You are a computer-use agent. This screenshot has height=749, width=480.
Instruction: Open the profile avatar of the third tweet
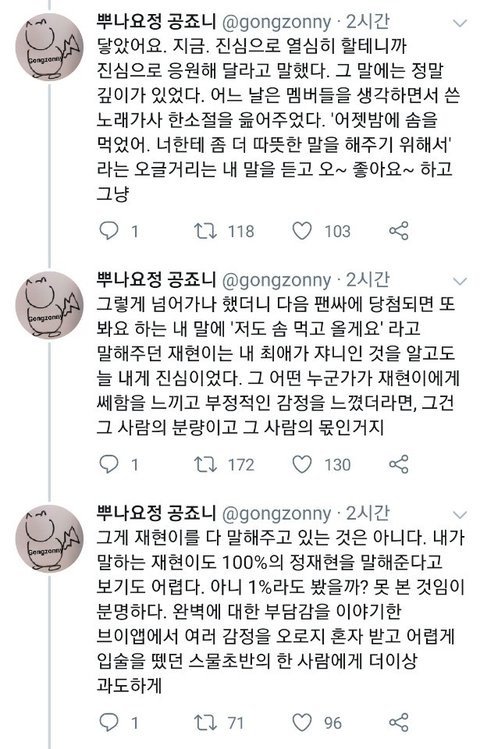pyautogui.click(x=50, y=538)
